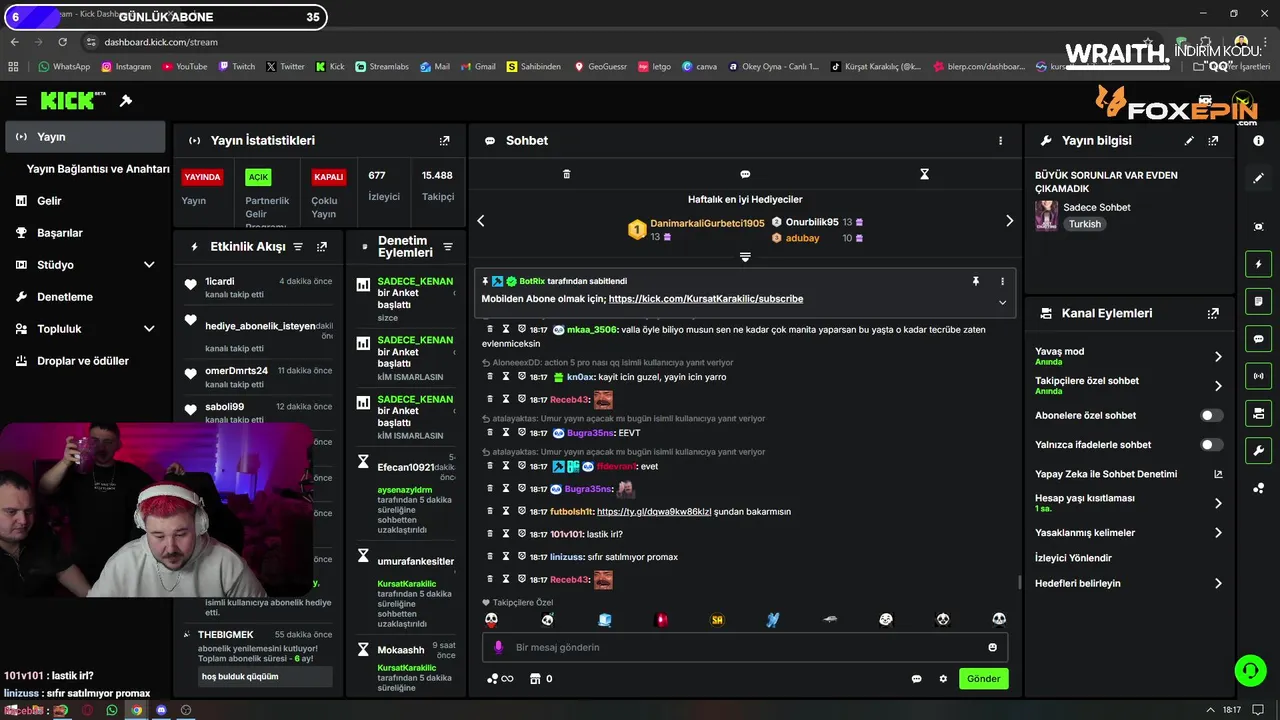This screenshot has height=720, width=1280.
Task: Click DanimarkaliGurbetci1905 in leaderboard
Action: pyautogui.click(x=707, y=223)
